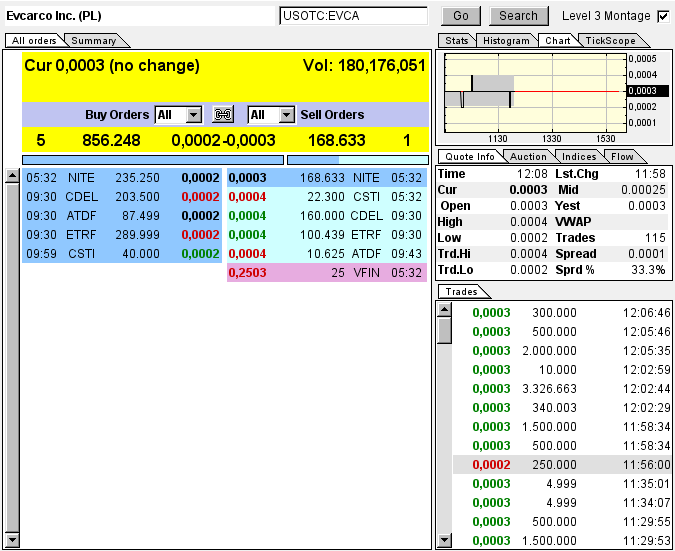
Task: Click the USOTC:EVCA symbol input field
Action: (x=353, y=16)
